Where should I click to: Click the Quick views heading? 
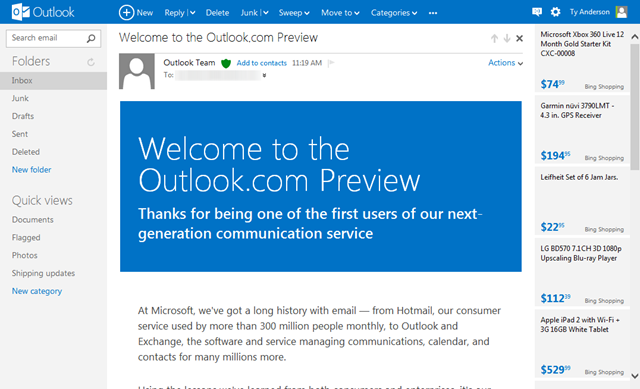coord(42,200)
